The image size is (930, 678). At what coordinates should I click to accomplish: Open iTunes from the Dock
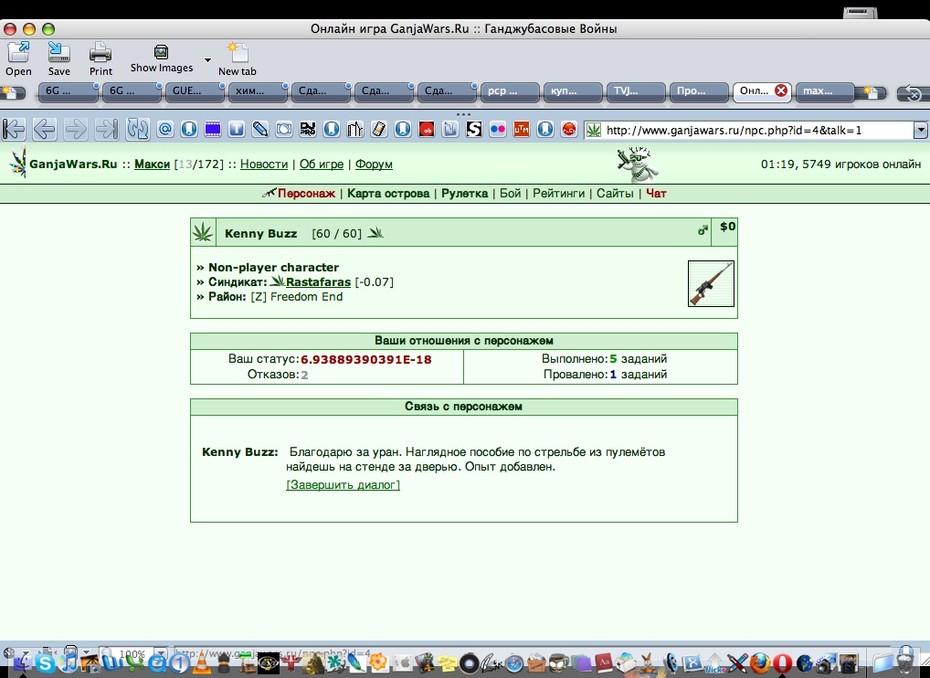(x=69, y=663)
